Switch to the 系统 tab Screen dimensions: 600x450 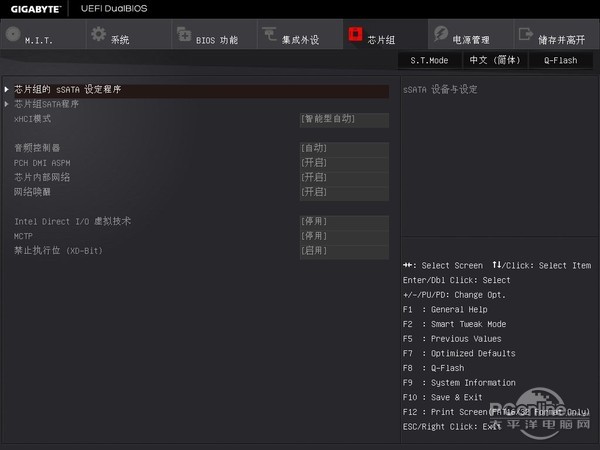[129, 34]
